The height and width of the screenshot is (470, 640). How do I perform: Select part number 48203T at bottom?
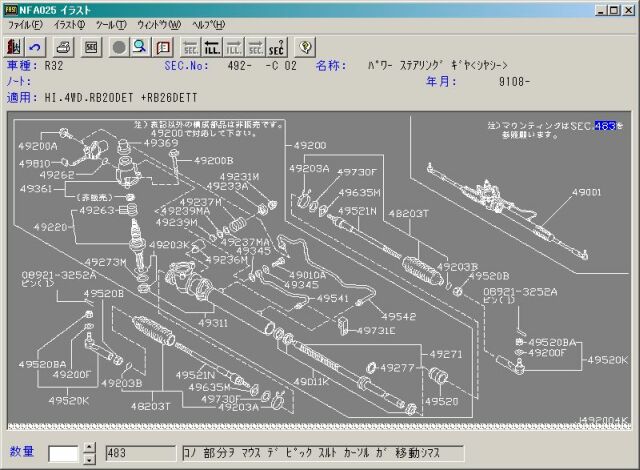coord(151,406)
